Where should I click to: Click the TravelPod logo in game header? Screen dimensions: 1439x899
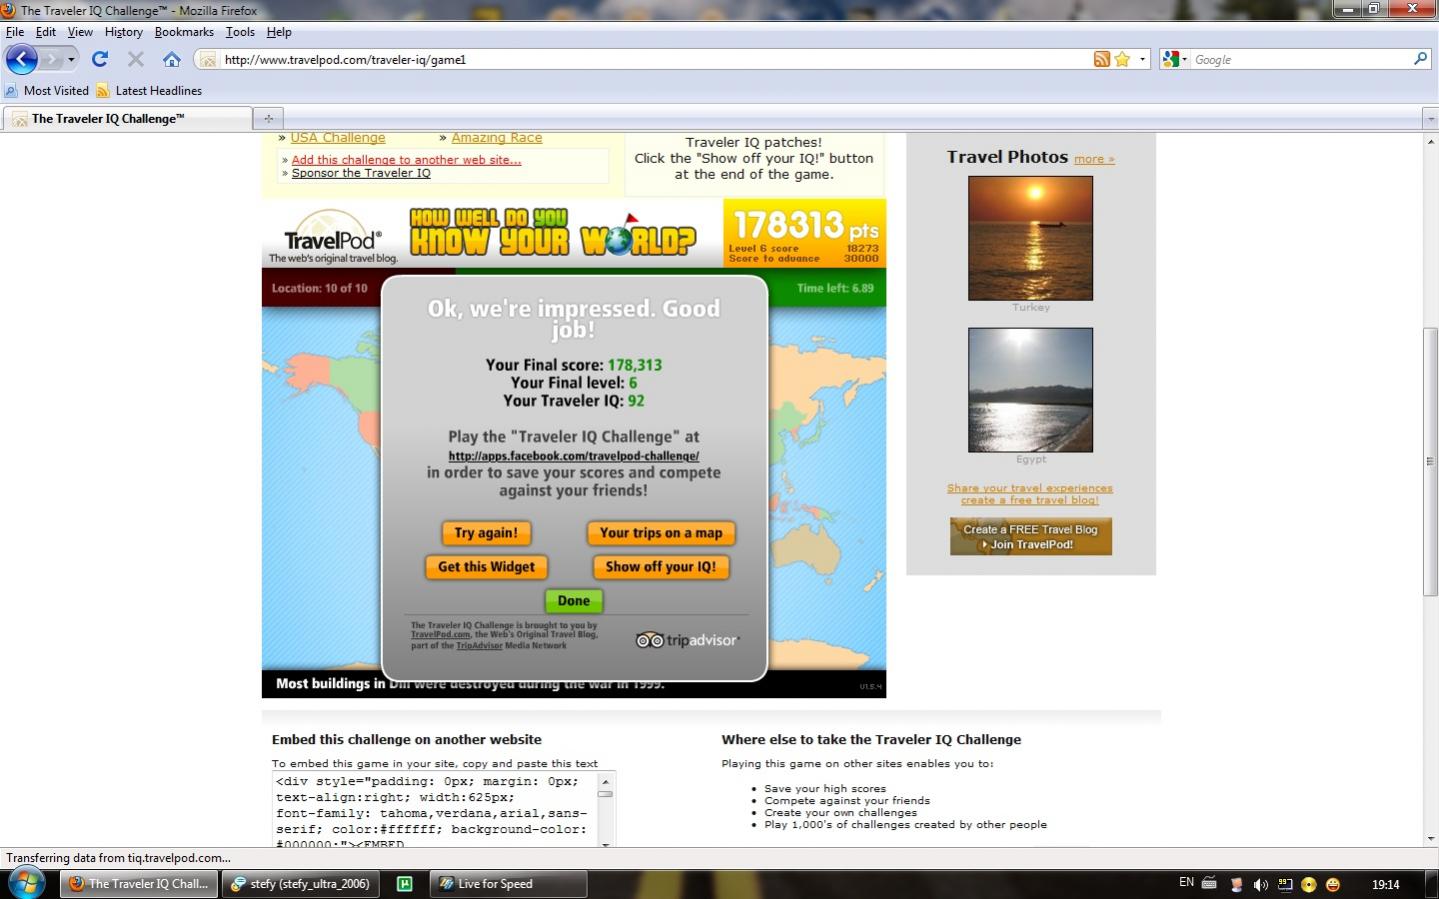[333, 238]
